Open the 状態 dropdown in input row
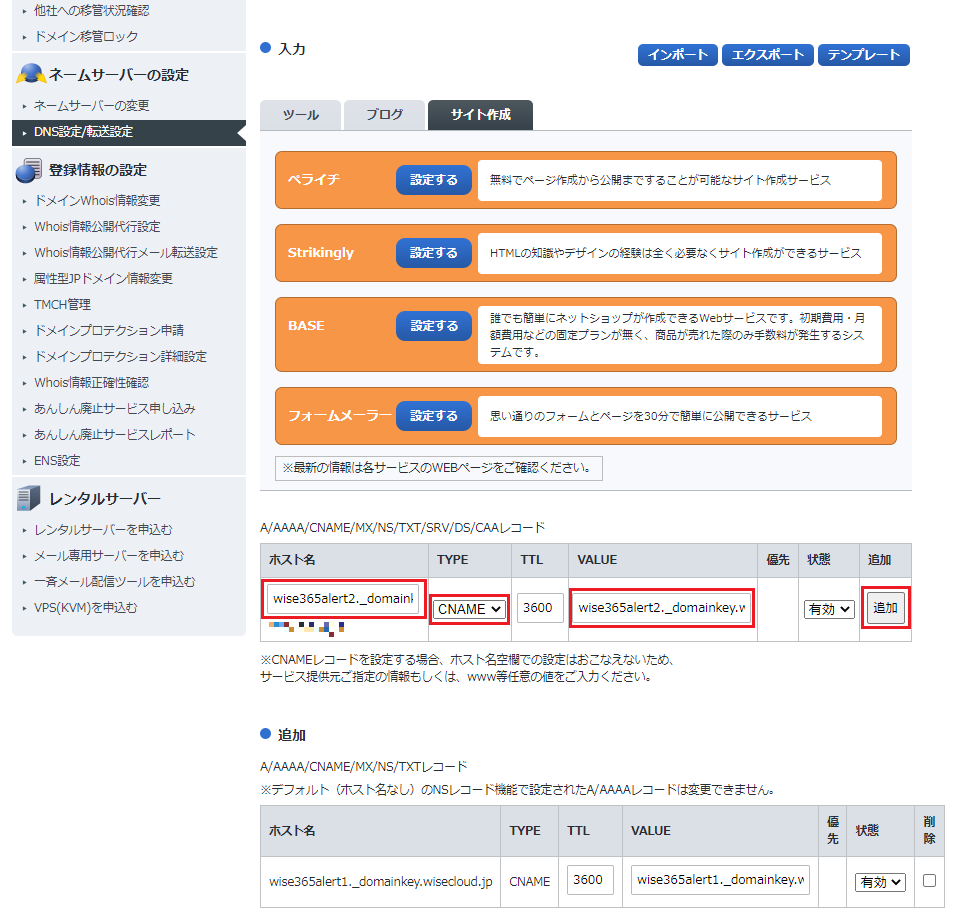959x923 pixels. [x=829, y=609]
